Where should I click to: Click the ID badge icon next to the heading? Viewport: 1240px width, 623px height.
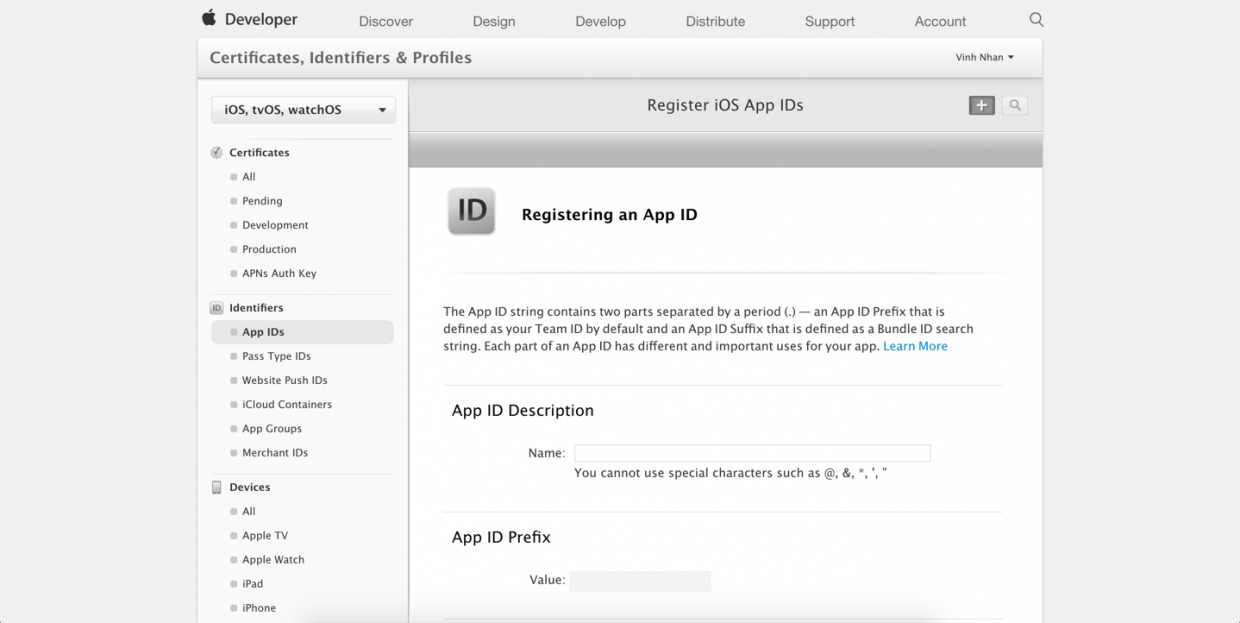coord(470,211)
